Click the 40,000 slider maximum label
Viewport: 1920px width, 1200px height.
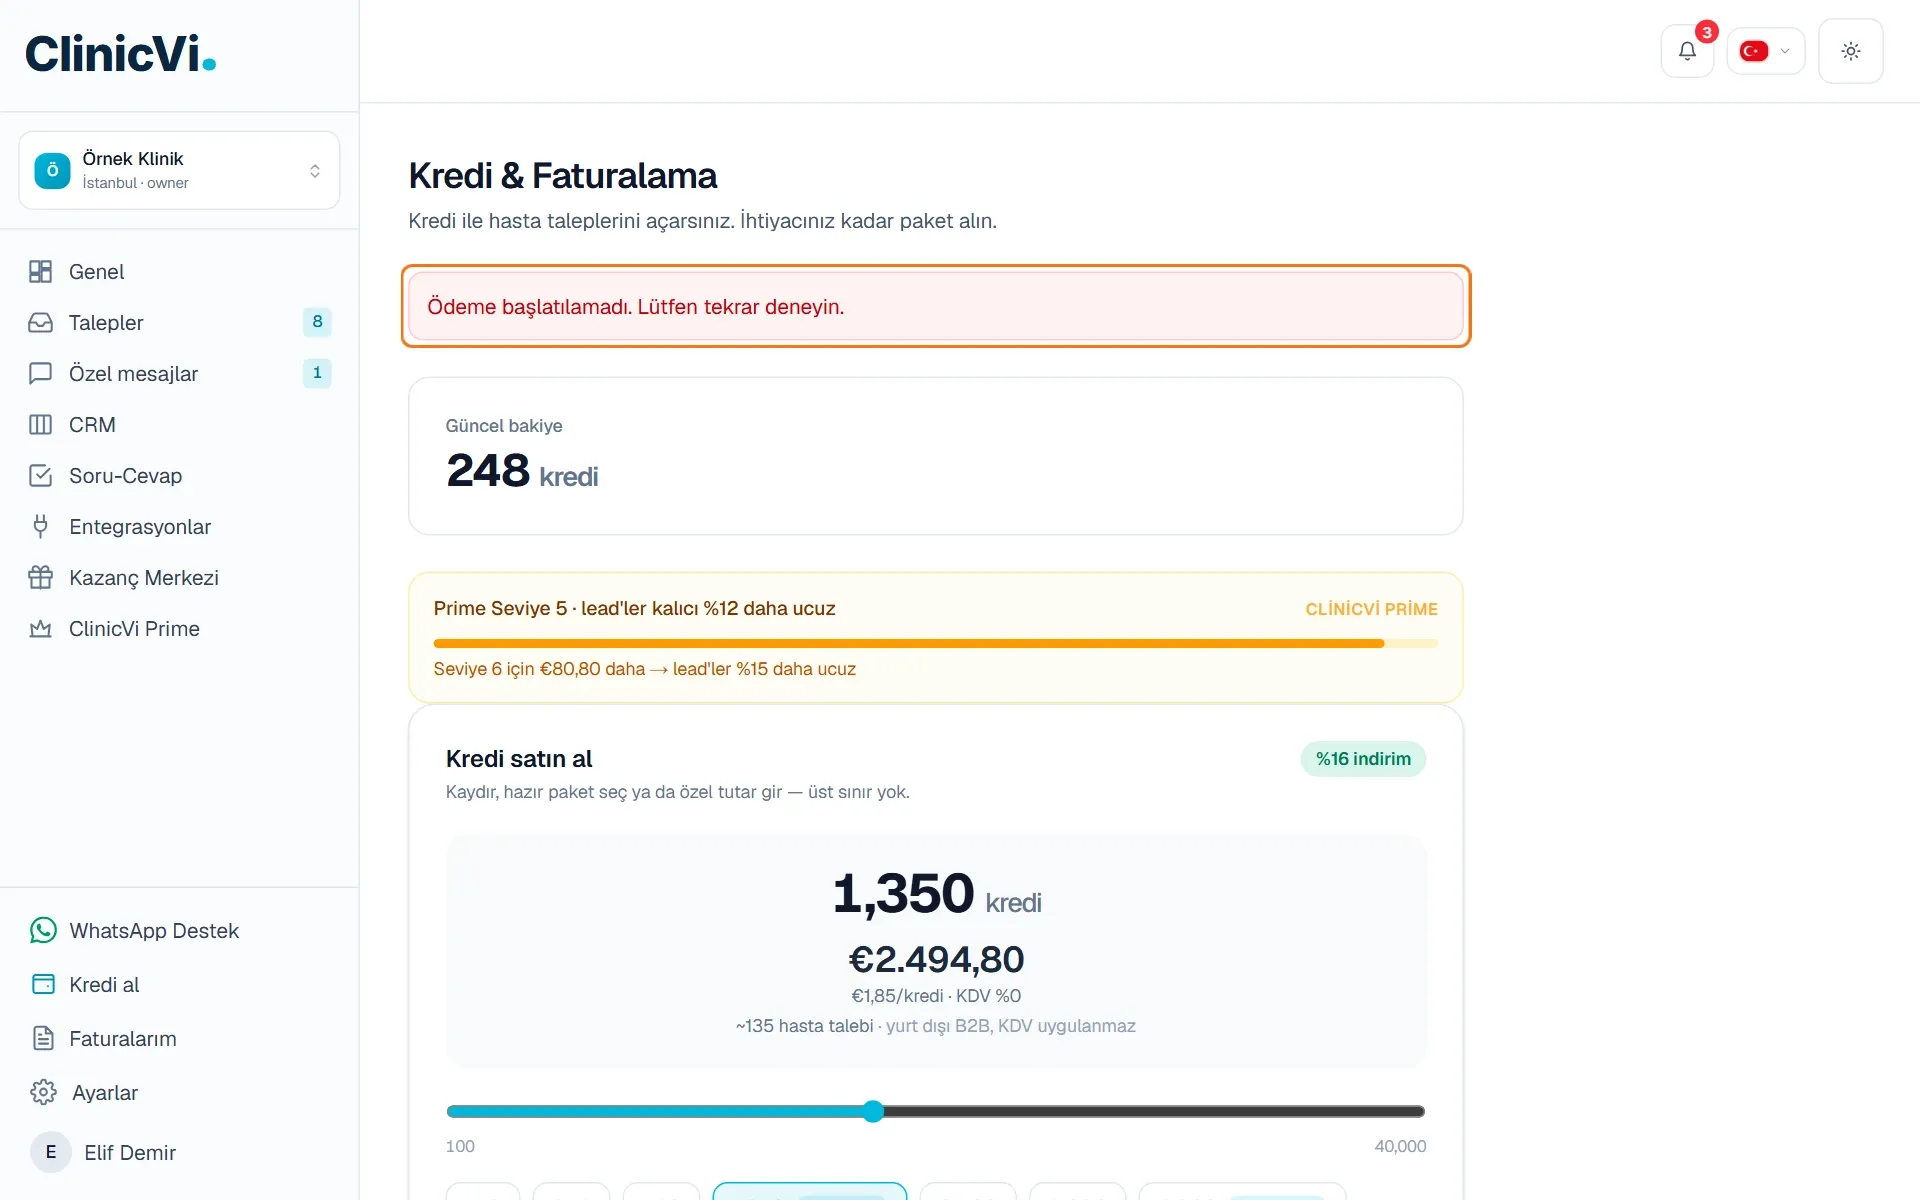pyautogui.click(x=1400, y=1147)
